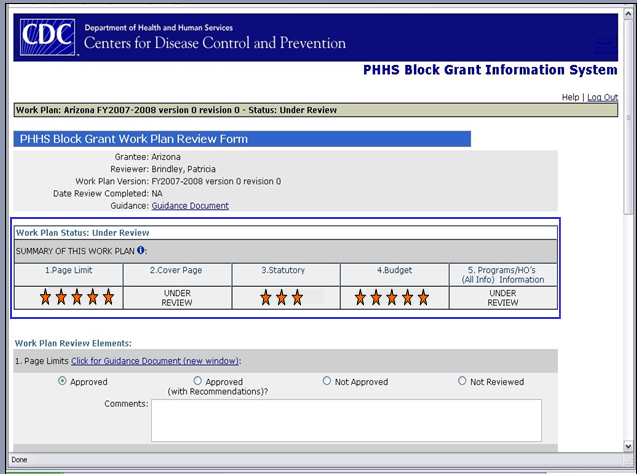Image resolution: width=637 pixels, height=474 pixels.
Task: Mark Page Limits as Not Reviewed
Action: (462, 381)
